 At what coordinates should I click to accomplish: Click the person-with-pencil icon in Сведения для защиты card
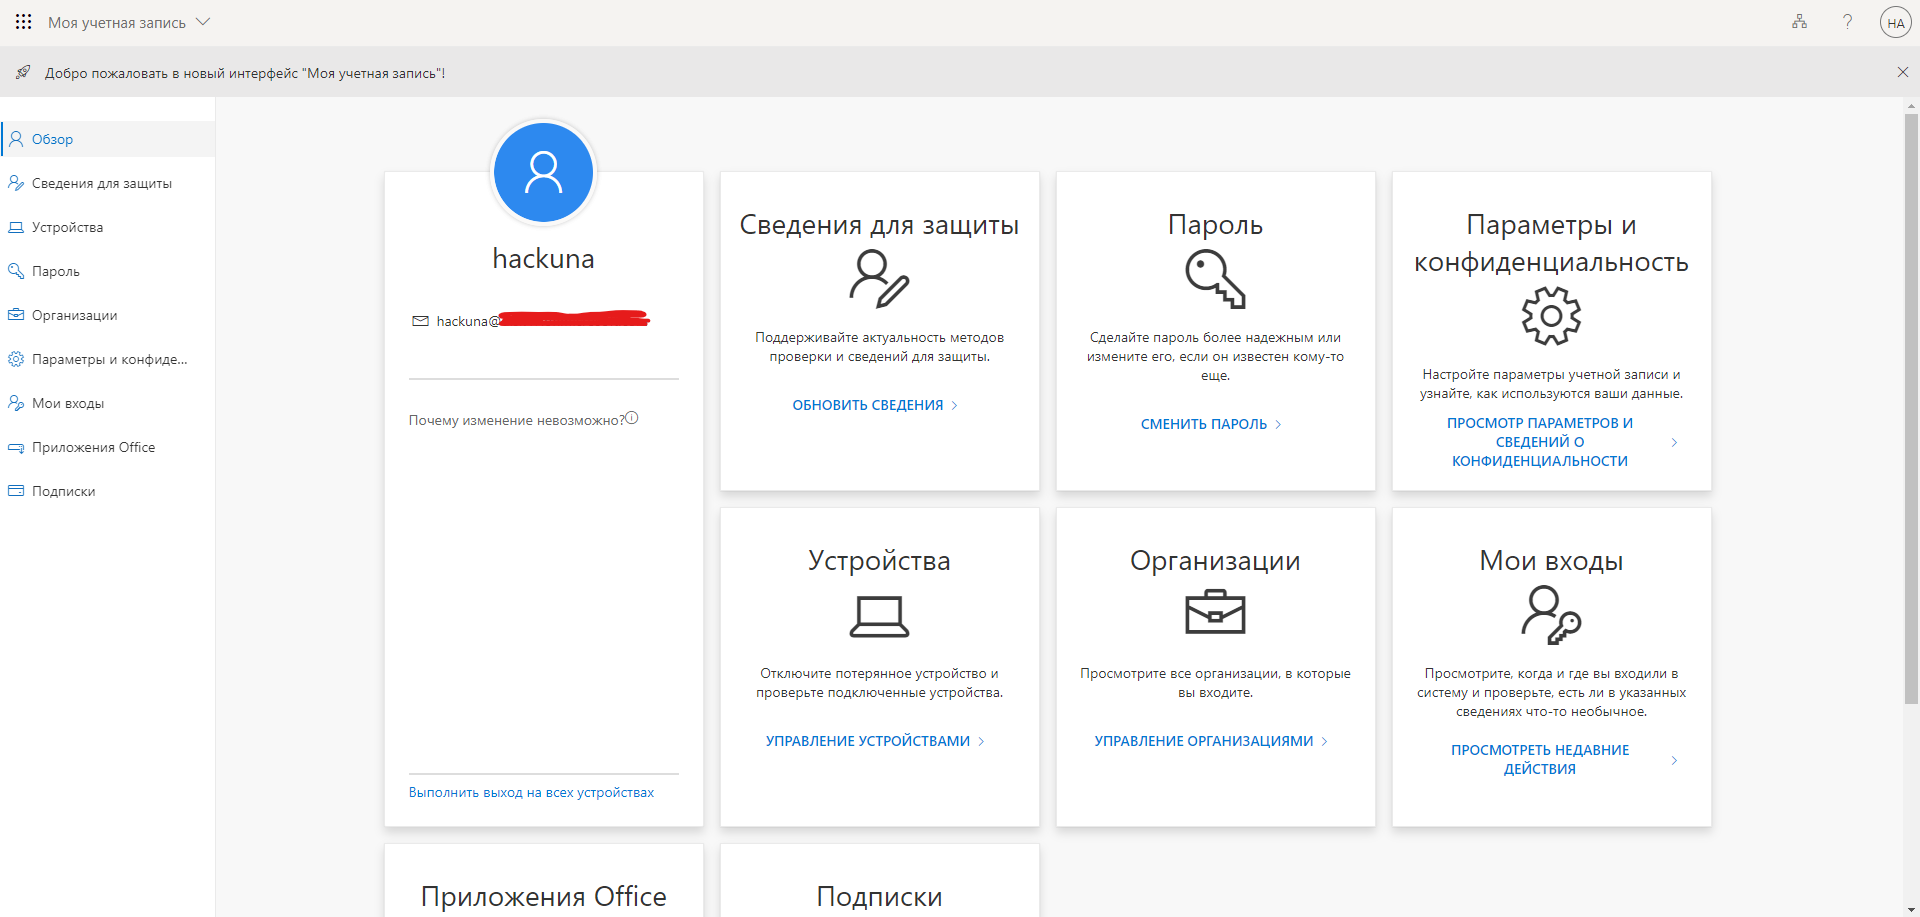tap(879, 279)
